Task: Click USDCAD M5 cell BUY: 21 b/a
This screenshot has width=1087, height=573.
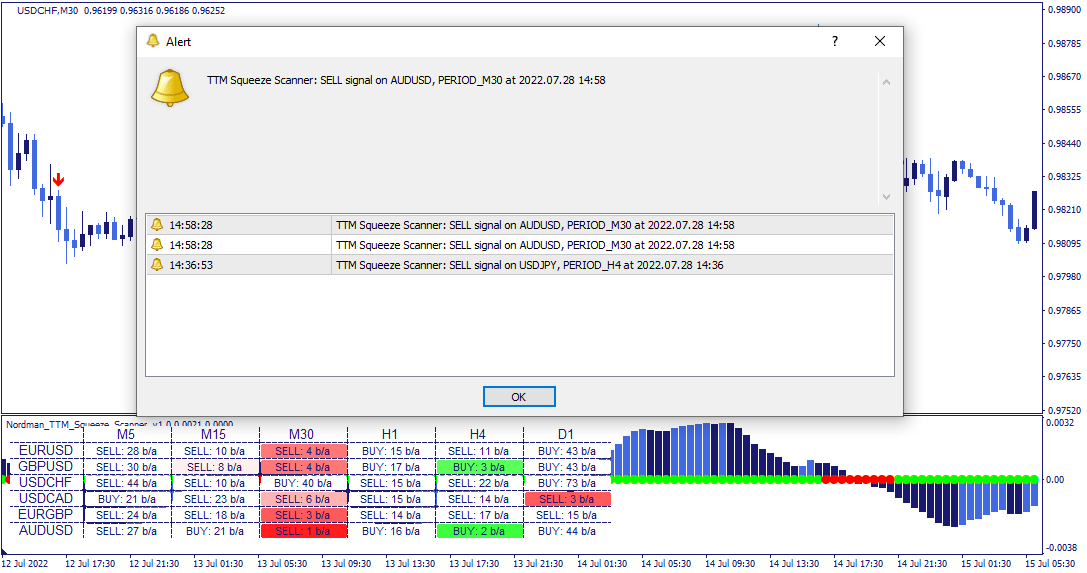Action: tap(127, 499)
